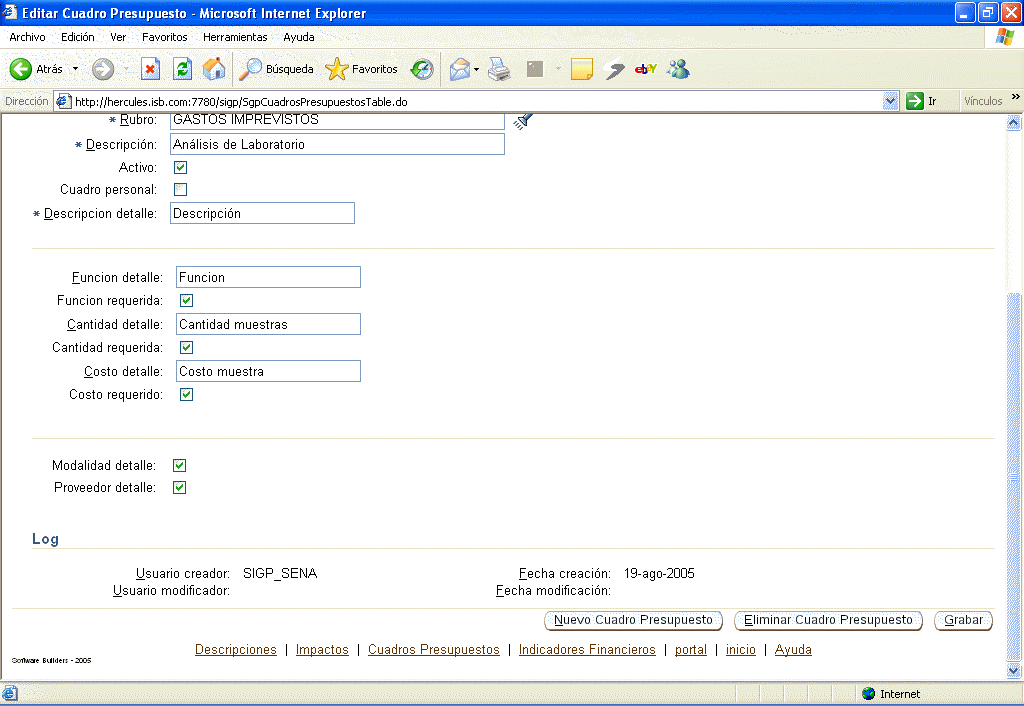
Task: Print page with printer icon
Action: click(500, 69)
